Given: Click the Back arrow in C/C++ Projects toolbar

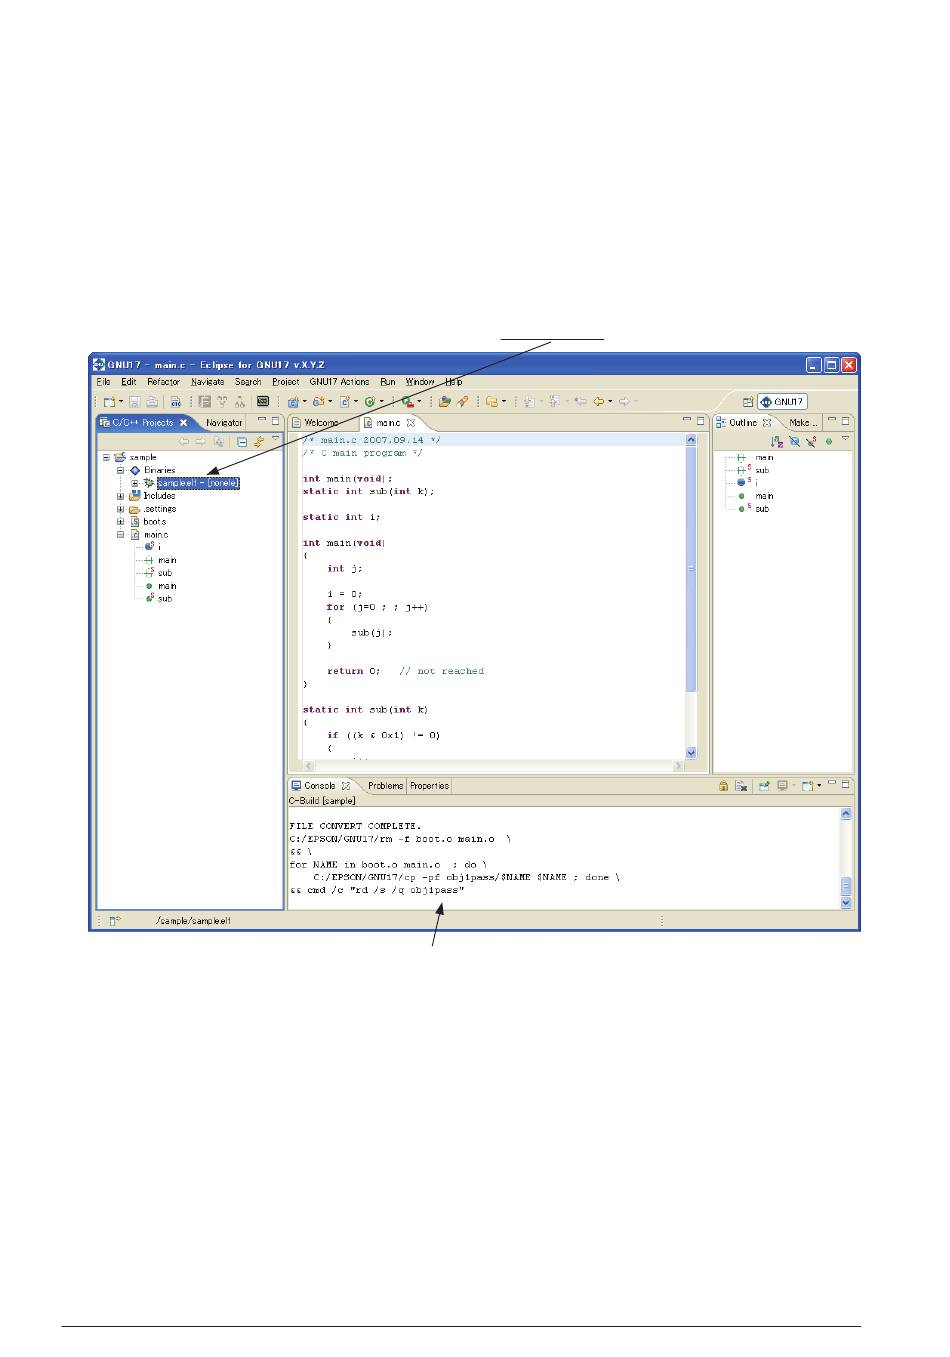Looking at the screenshot, I should click(x=184, y=441).
